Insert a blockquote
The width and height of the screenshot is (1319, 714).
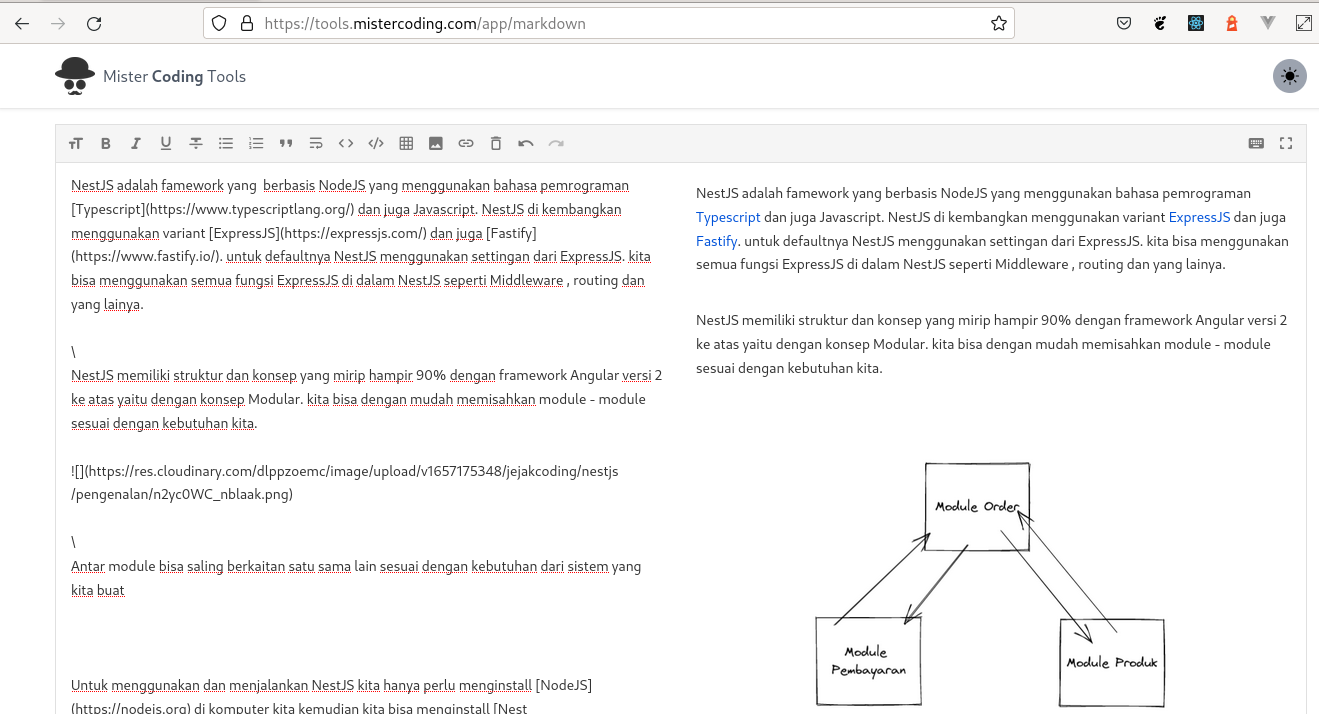click(x=286, y=143)
